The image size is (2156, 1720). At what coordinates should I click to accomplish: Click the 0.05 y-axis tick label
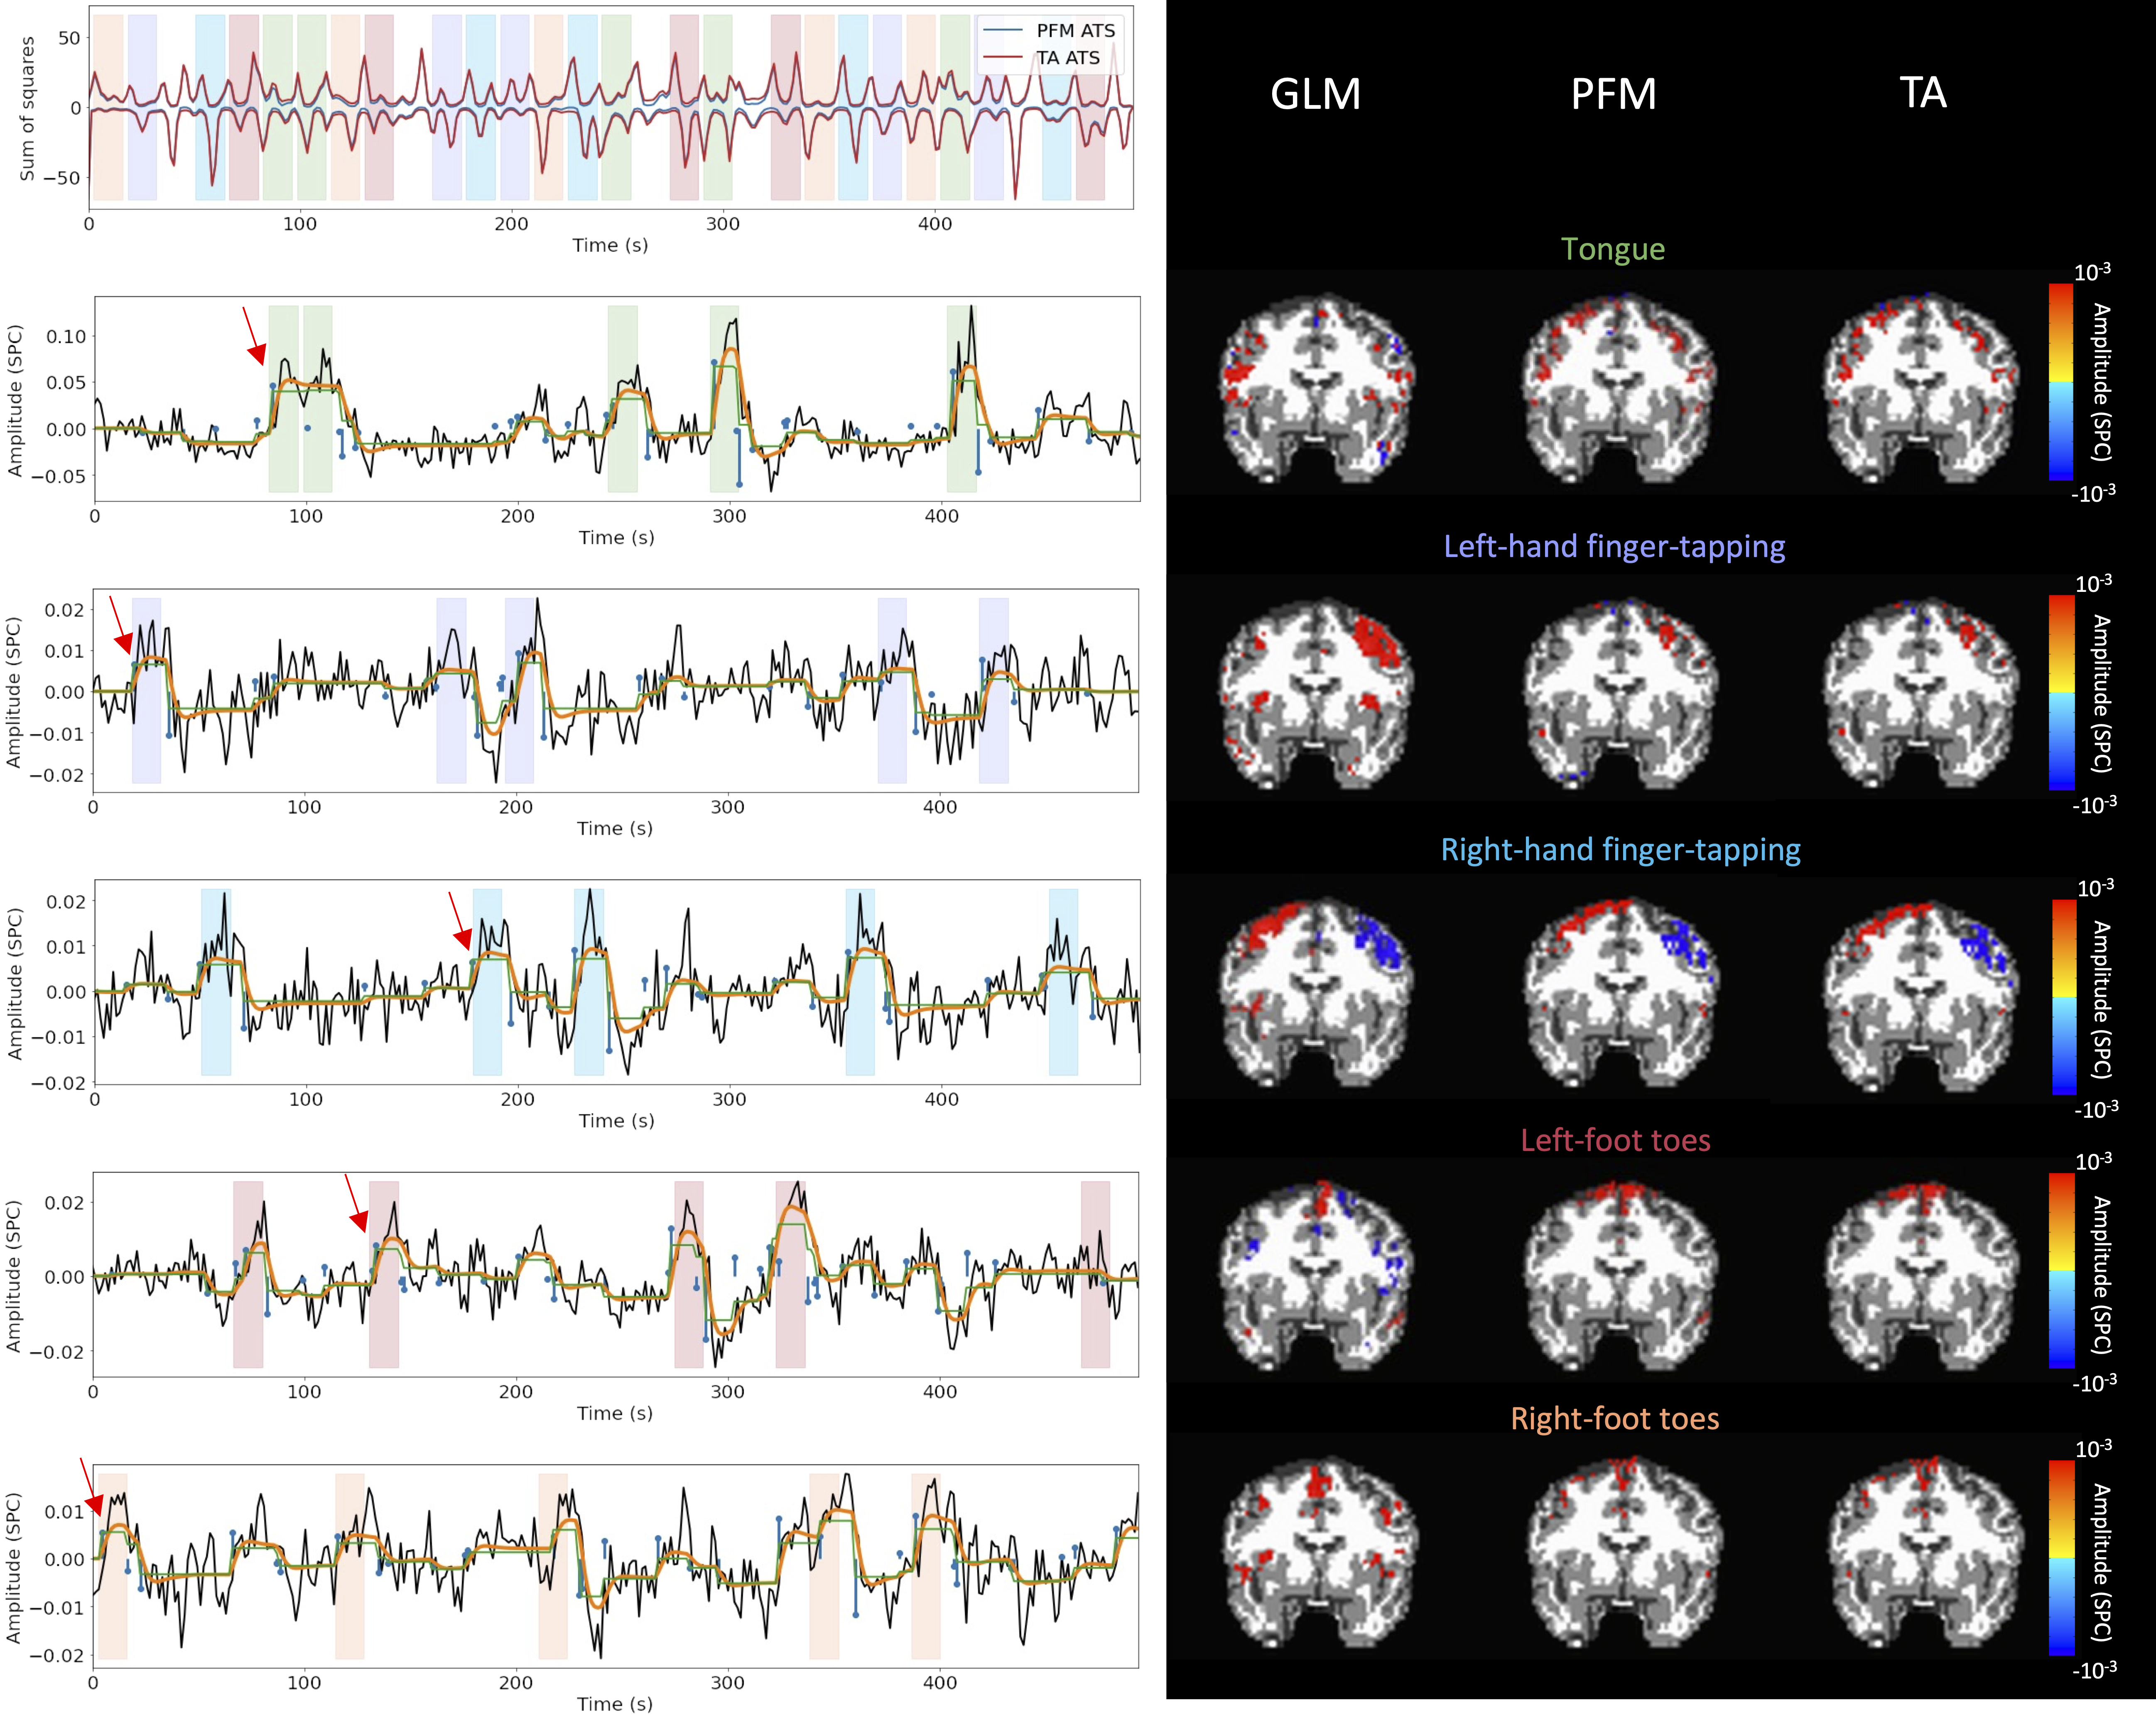pyautogui.click(x=65, y=383)
